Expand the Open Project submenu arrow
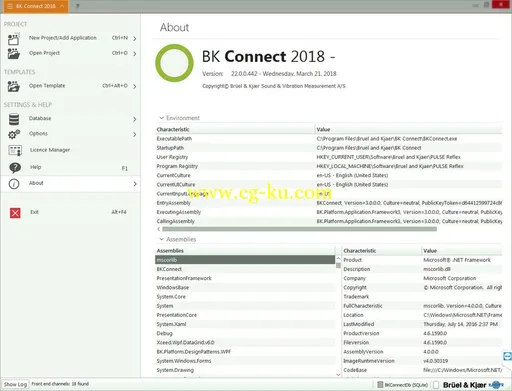512x391 pixels. point(135,54)
